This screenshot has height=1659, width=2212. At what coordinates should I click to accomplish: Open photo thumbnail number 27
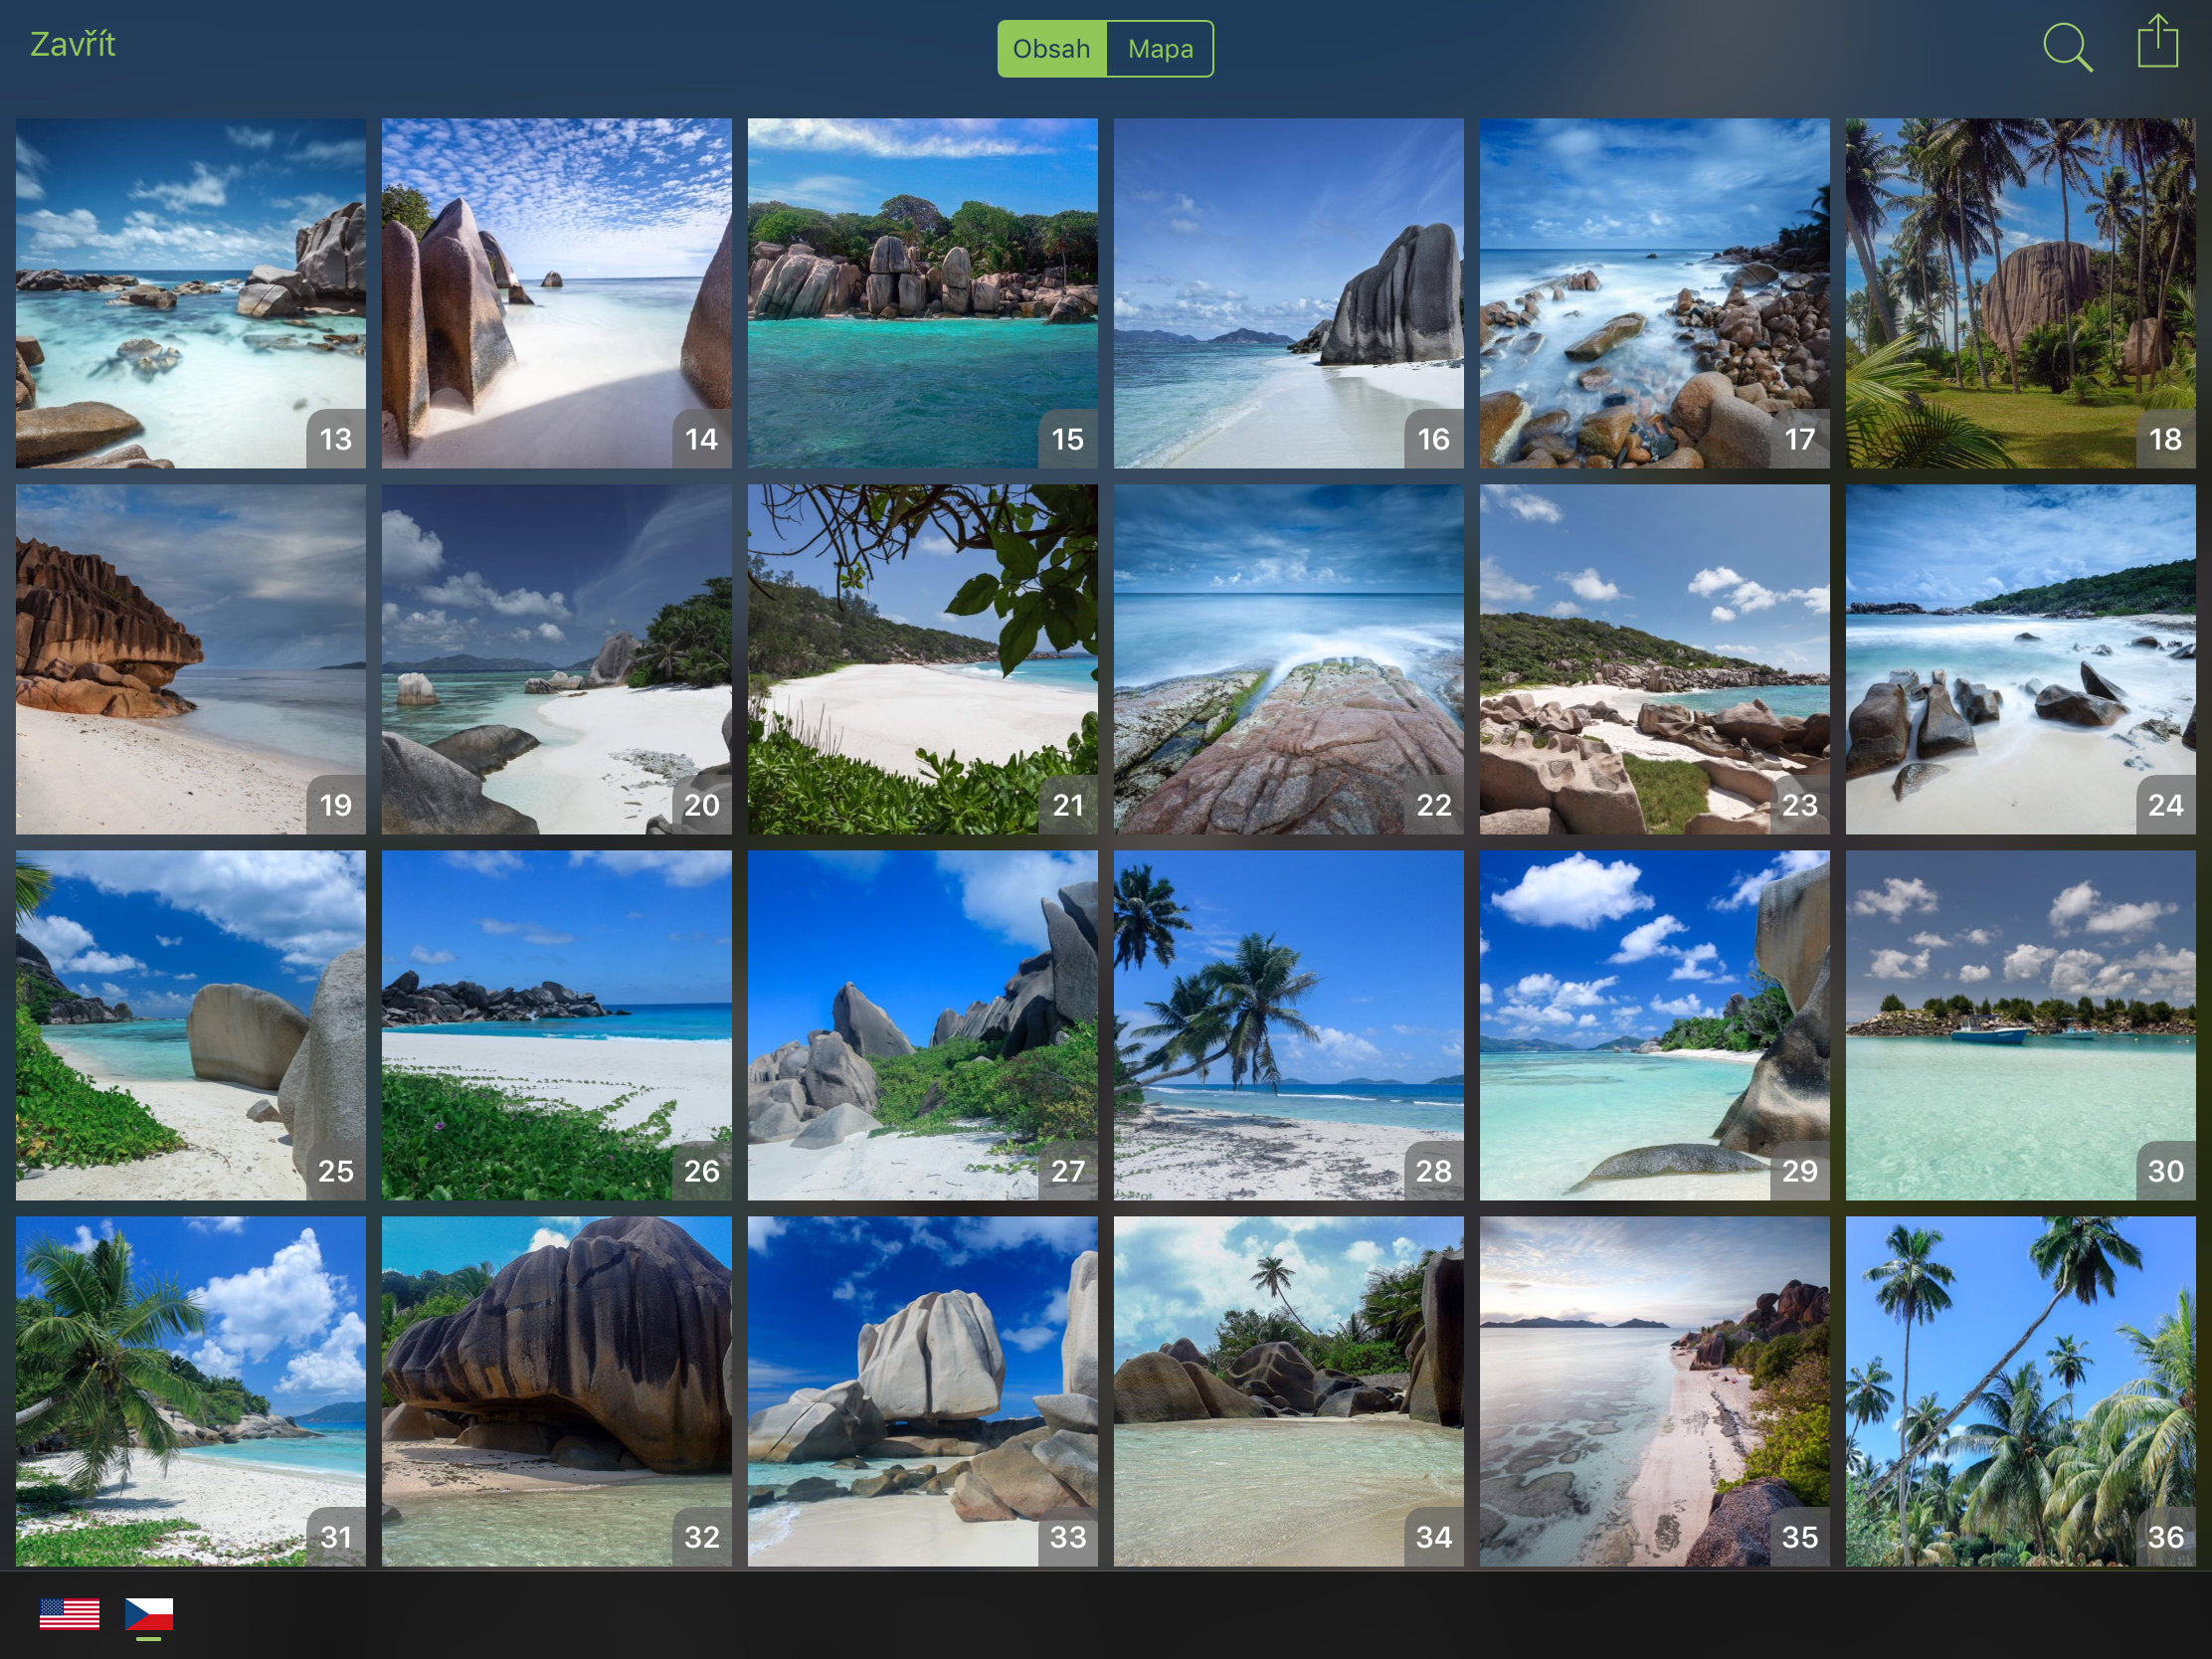click(922, 1025)
